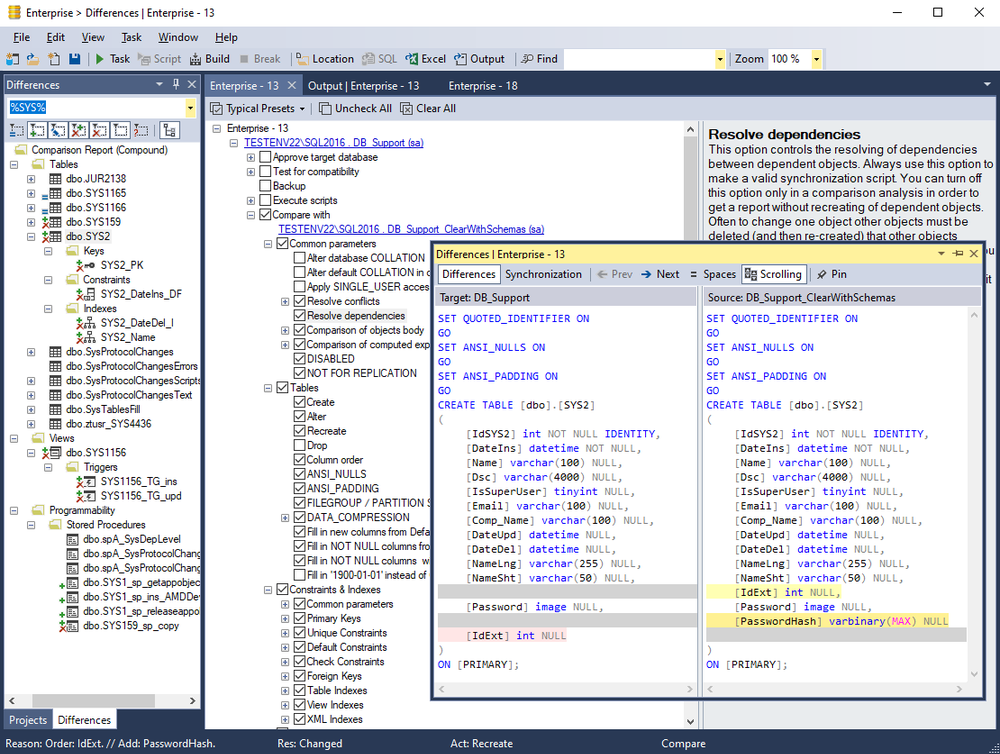Click the Pin button in differences popup
The width and height of the screenshot is (1000, 754).
832,274
